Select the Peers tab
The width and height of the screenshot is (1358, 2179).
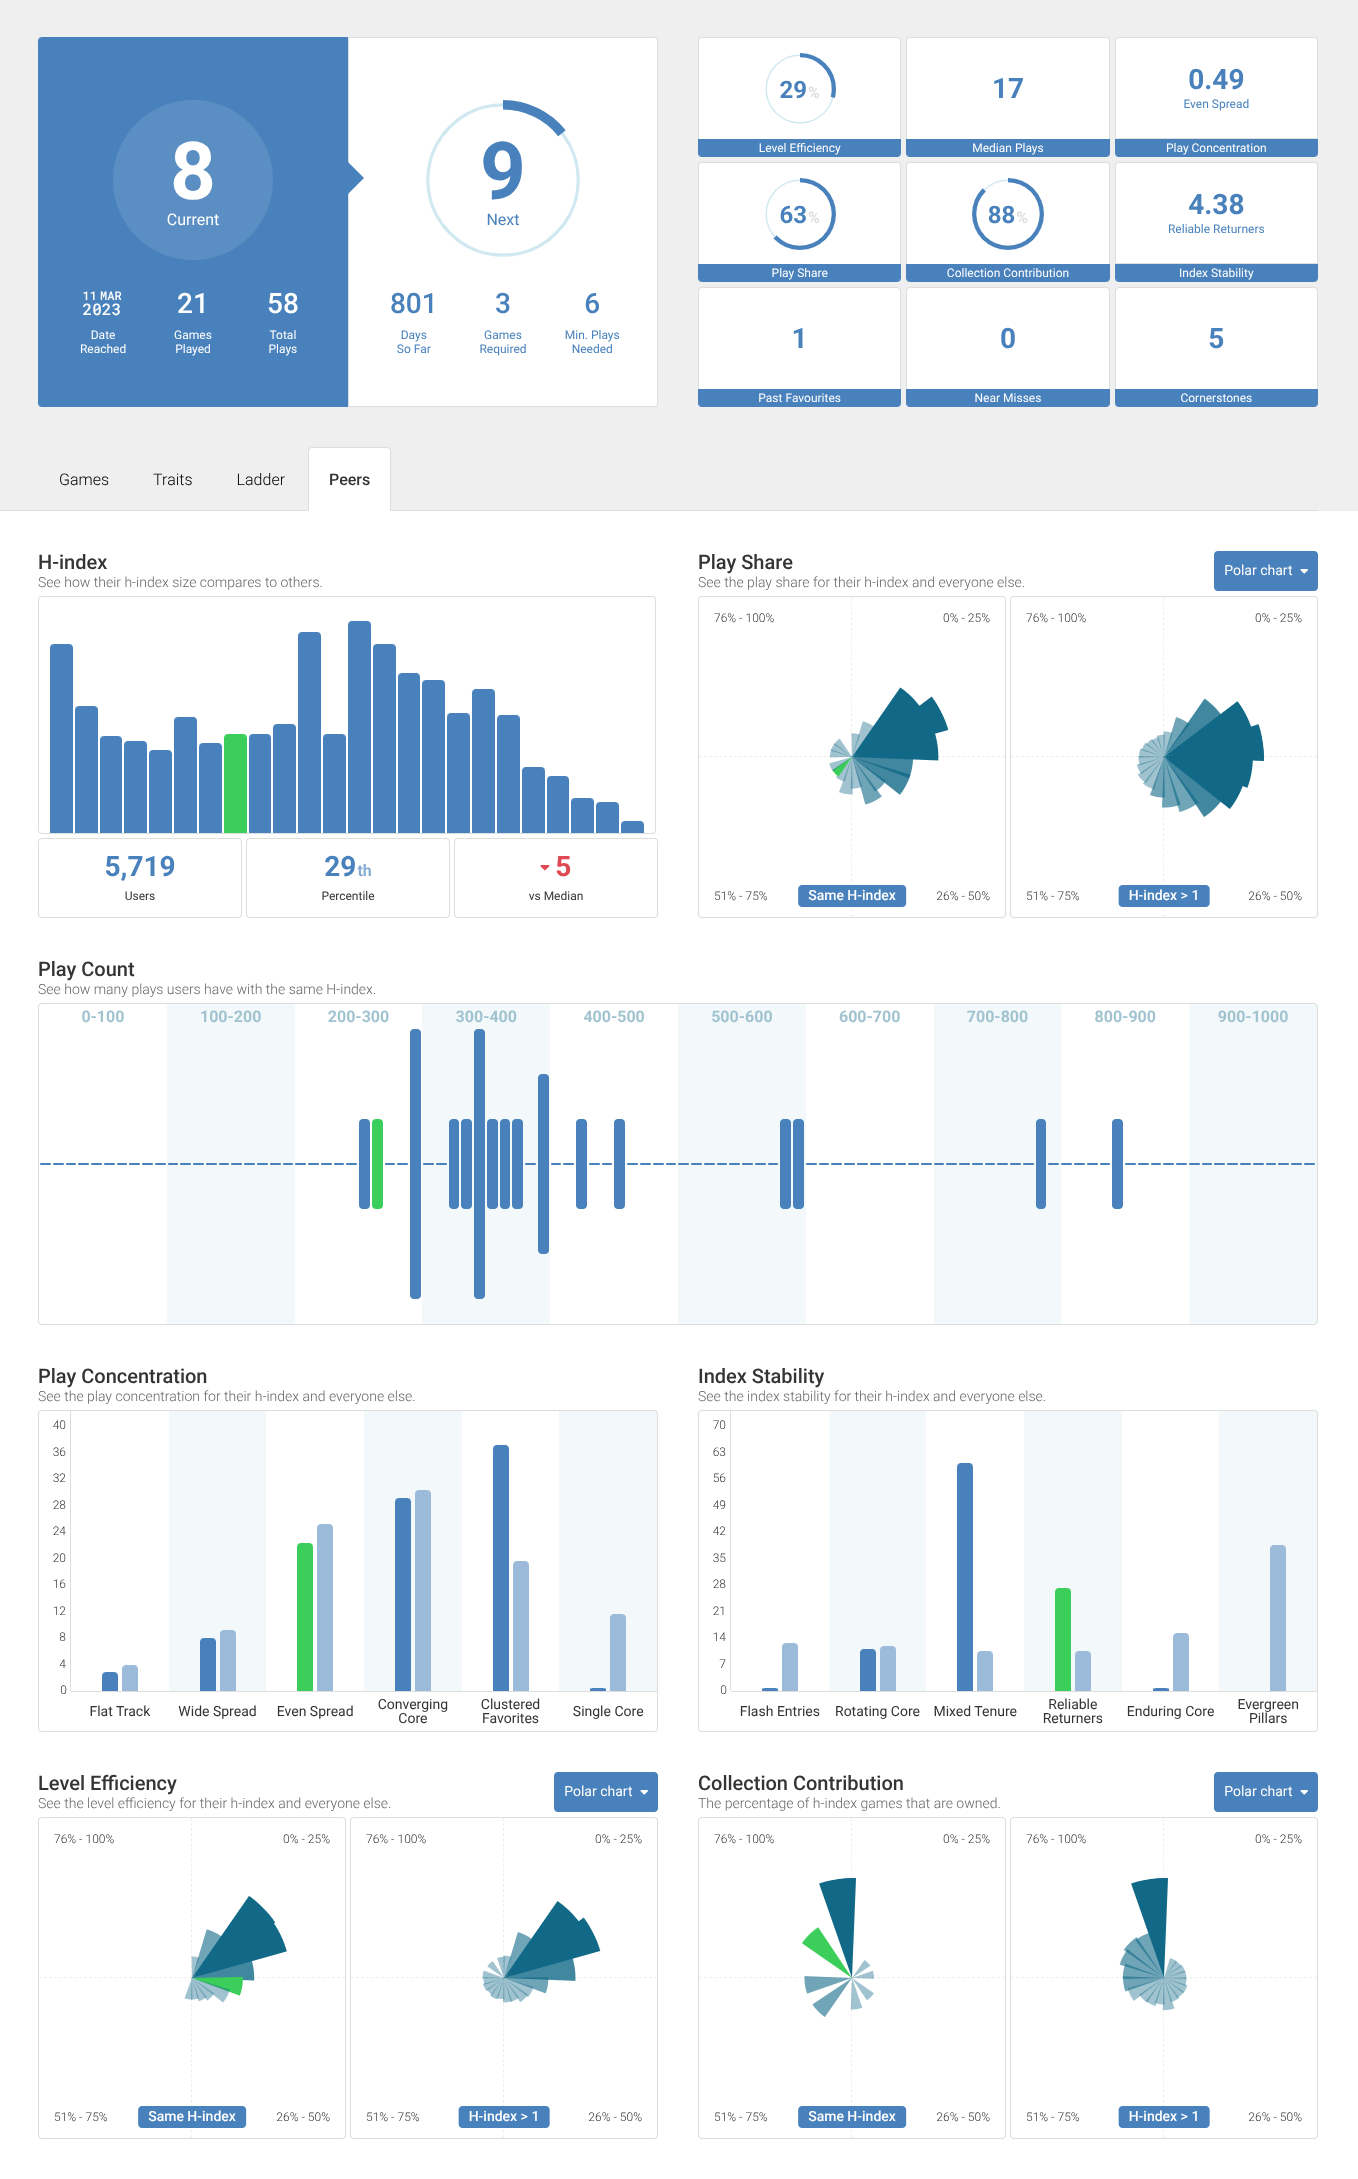pos(349,480)
